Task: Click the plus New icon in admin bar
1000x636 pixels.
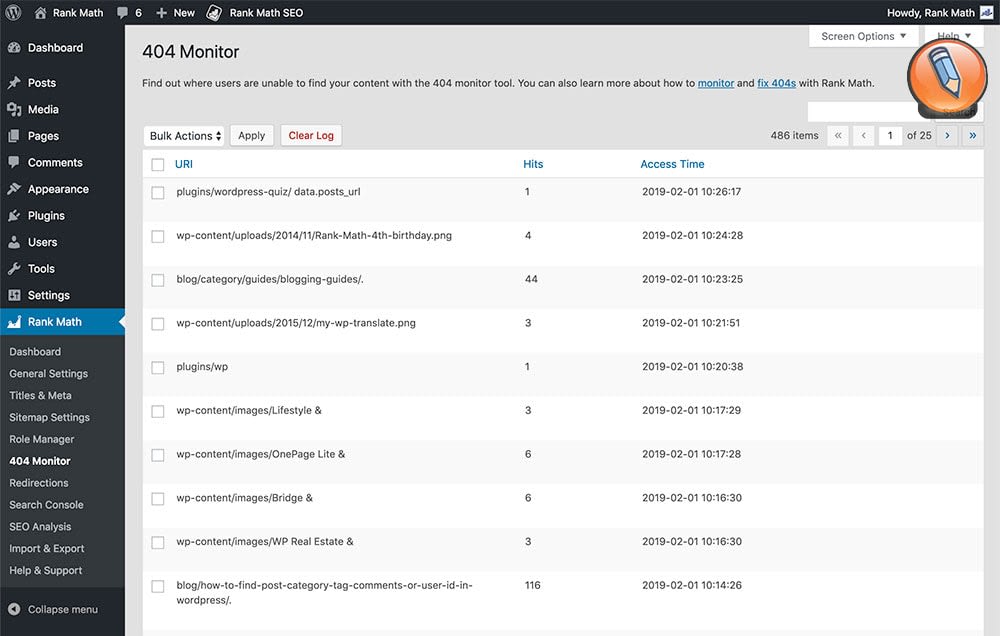Action: click(161, 13)
